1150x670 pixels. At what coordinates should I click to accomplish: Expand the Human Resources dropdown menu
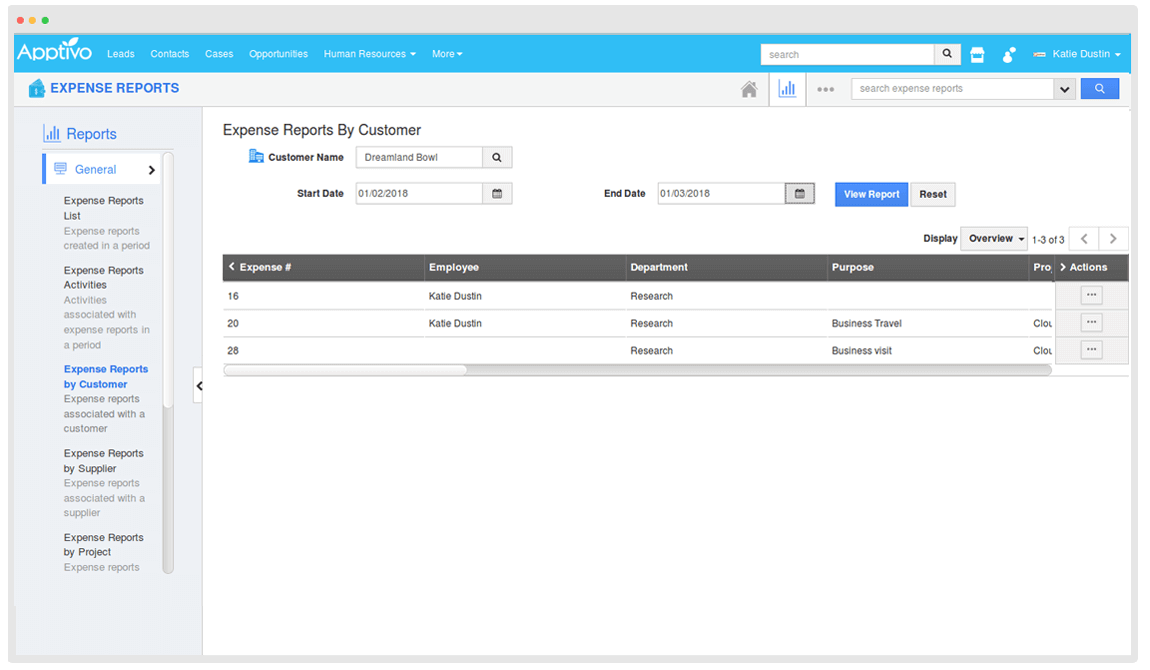(x=369, y=54)
